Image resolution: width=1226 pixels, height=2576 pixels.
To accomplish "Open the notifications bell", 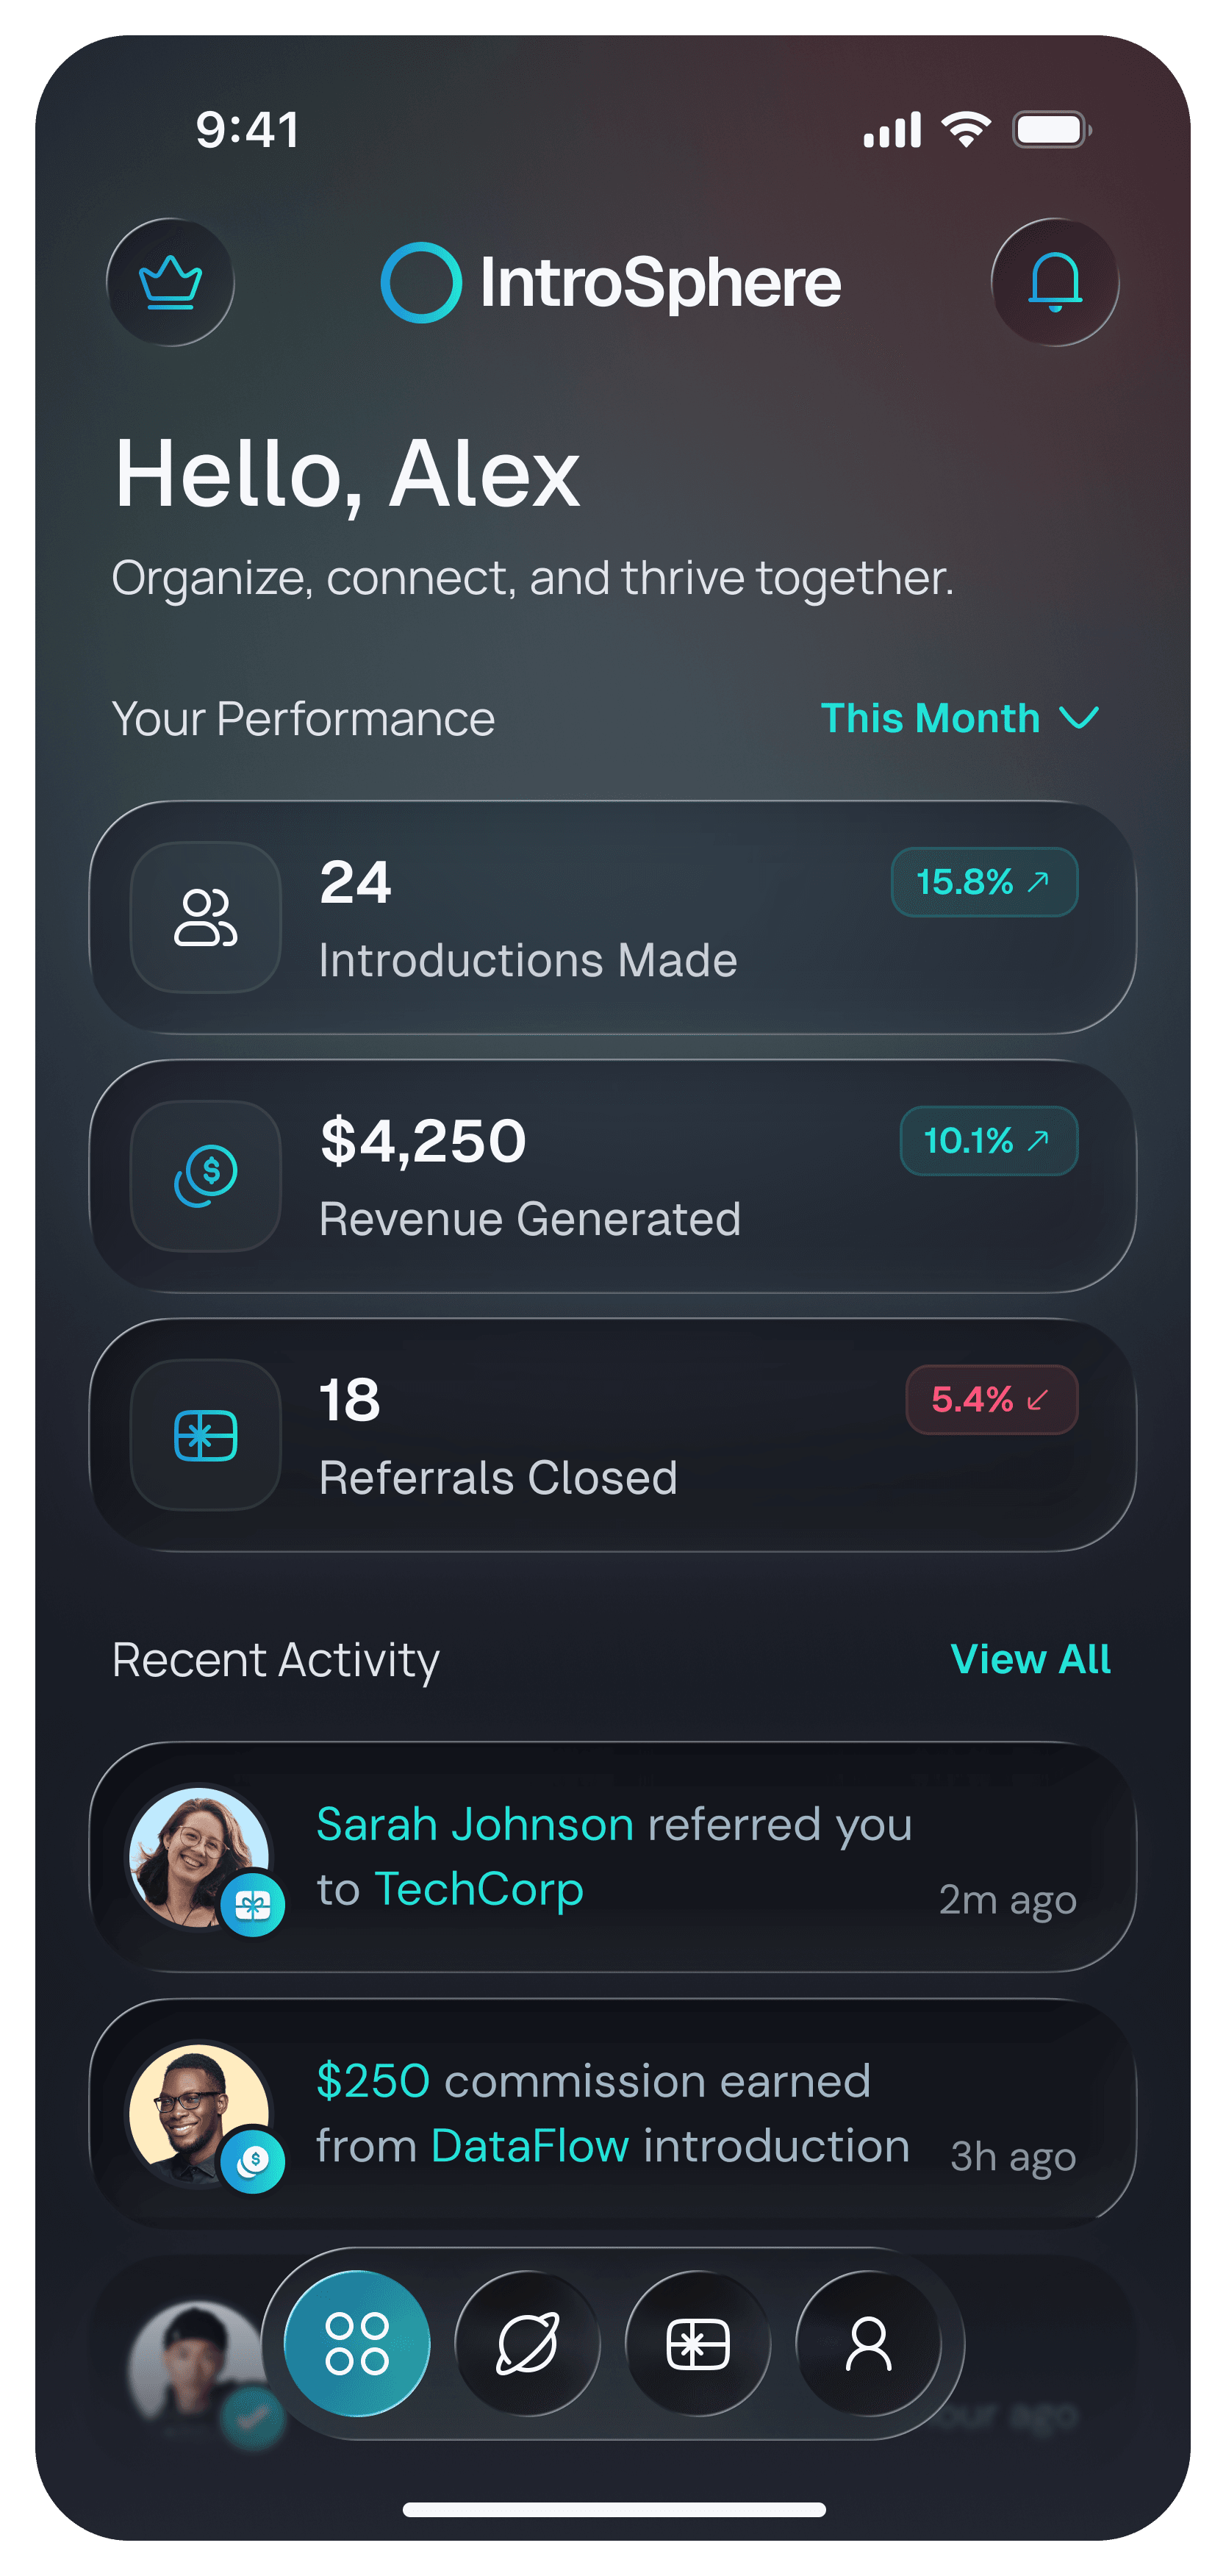I will 1054,282.
